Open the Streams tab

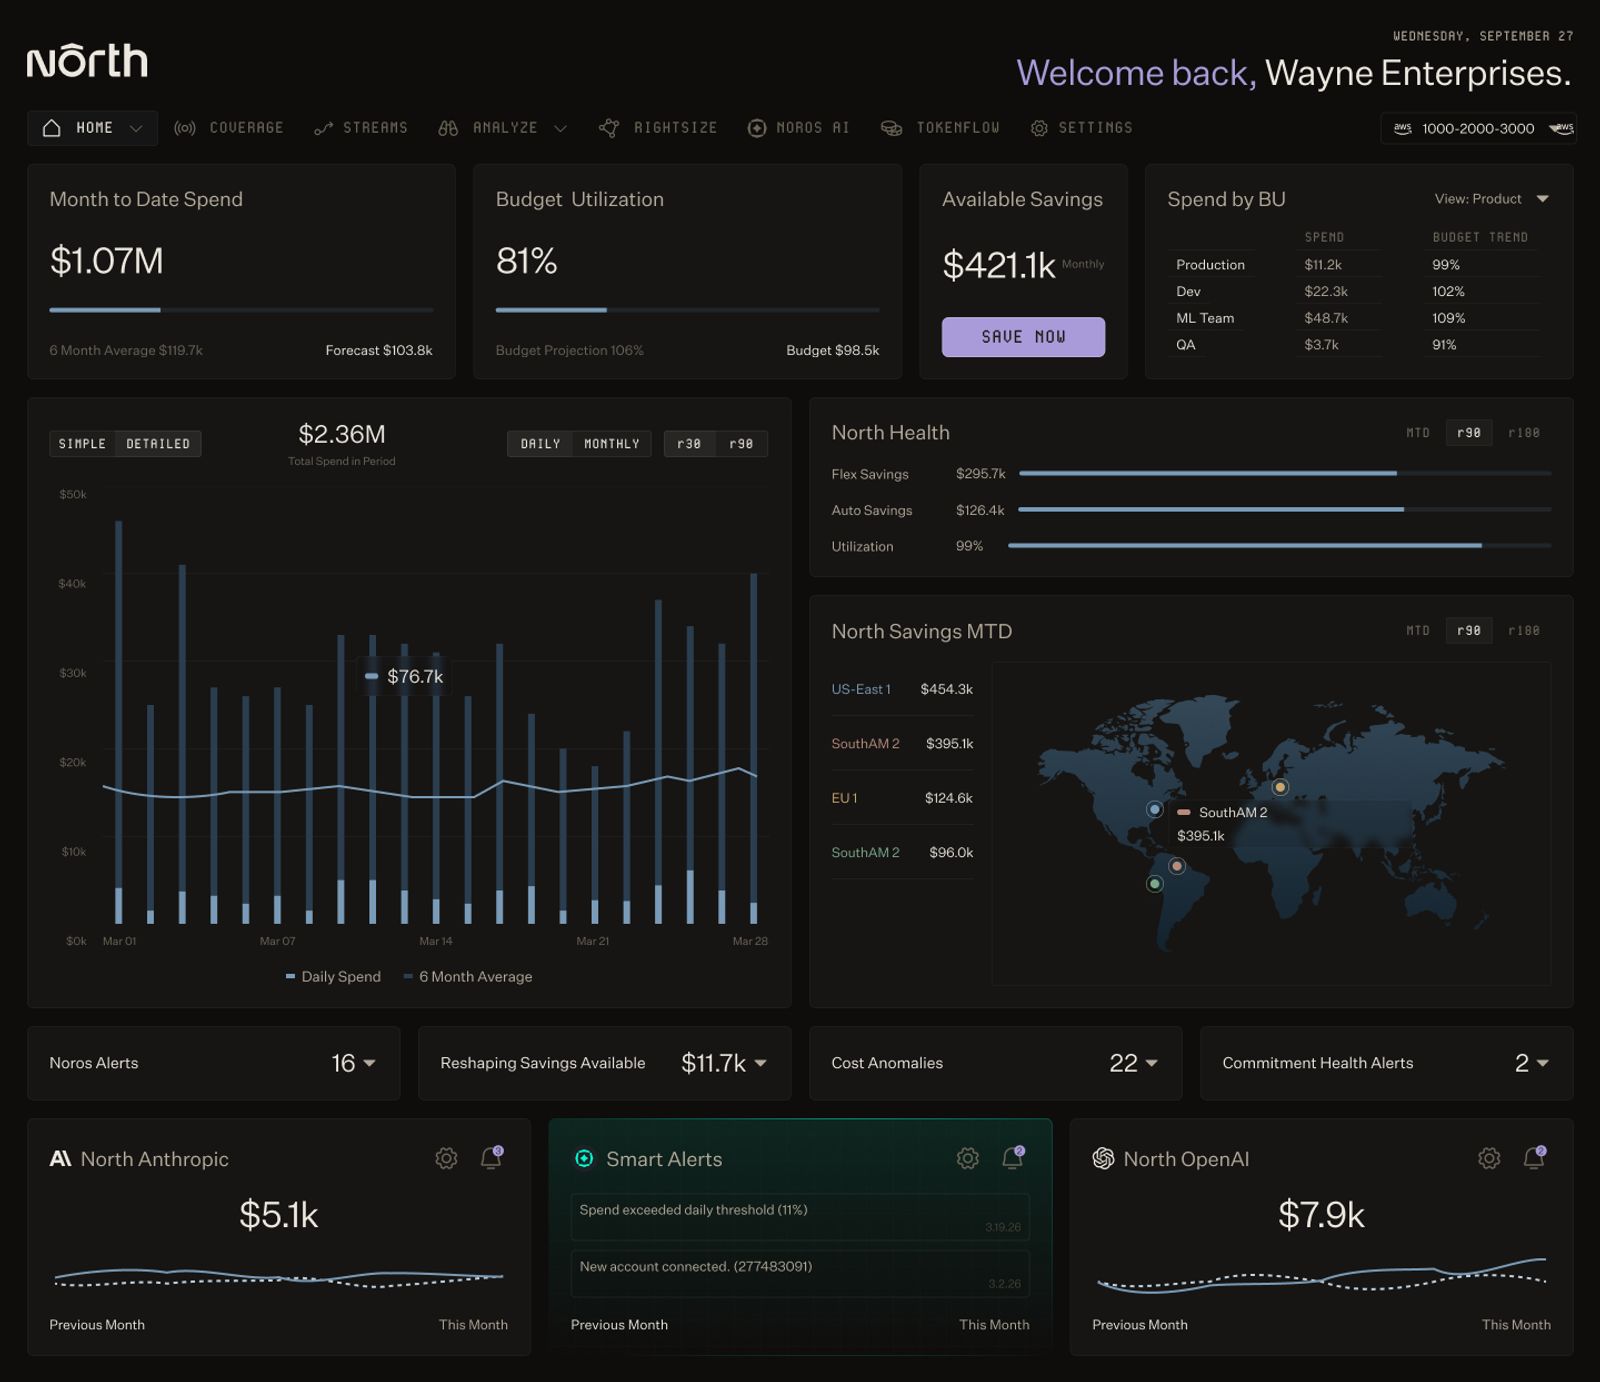tap(361, 128)
